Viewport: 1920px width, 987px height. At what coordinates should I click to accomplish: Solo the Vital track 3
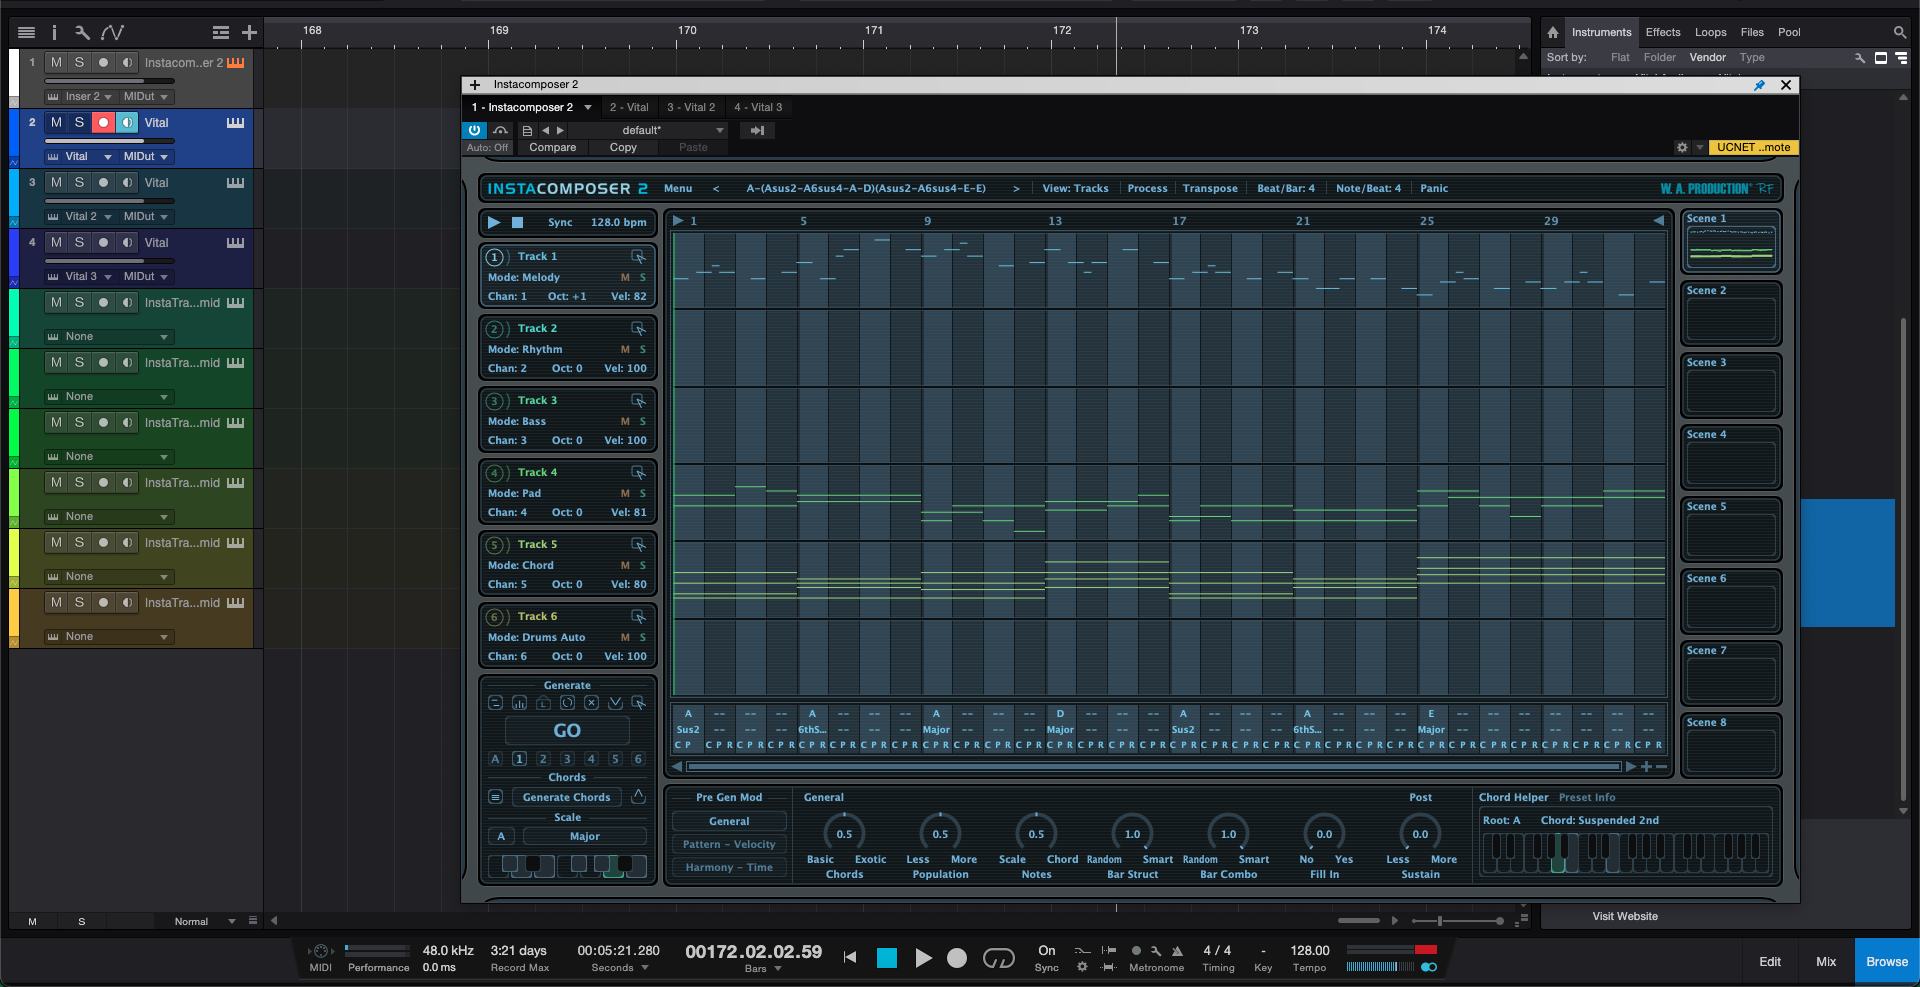click(x=79, y=182)
